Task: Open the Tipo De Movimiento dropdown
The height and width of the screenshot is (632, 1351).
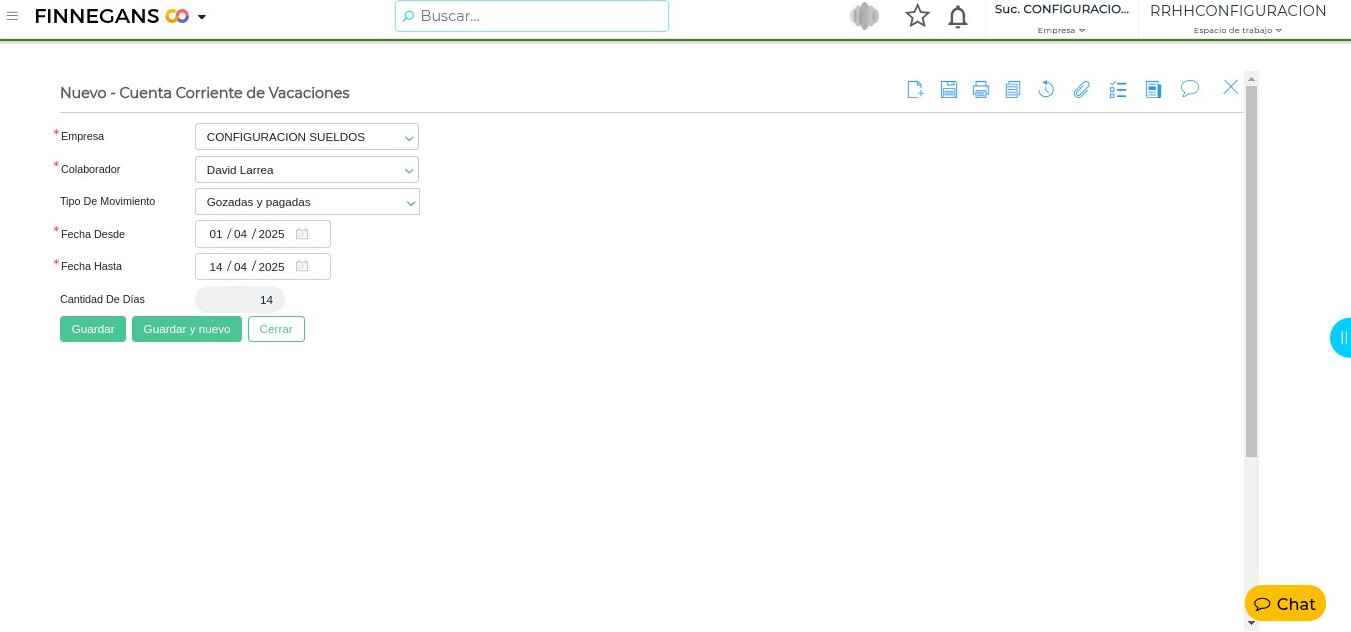Action: pyautogui.click(x=307, y=202)
